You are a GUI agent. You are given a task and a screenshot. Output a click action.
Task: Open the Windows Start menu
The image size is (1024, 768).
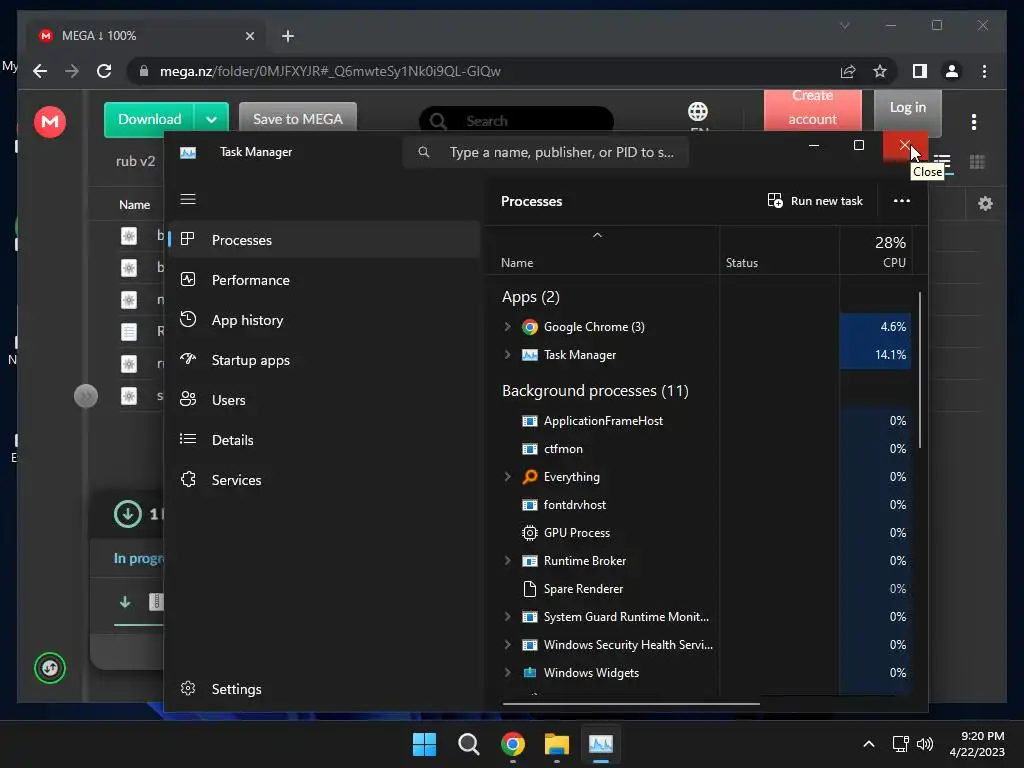[x=424, y=744]
